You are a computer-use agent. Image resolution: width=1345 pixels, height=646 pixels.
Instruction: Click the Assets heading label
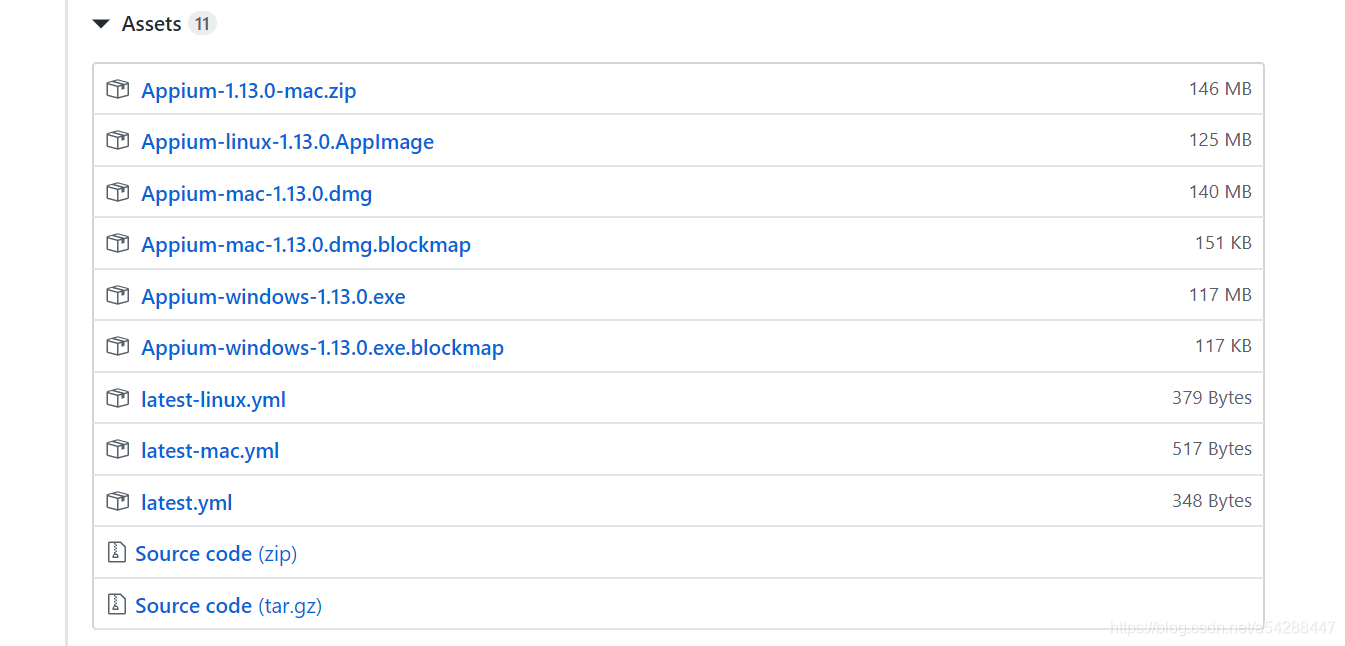pos(152,24)
